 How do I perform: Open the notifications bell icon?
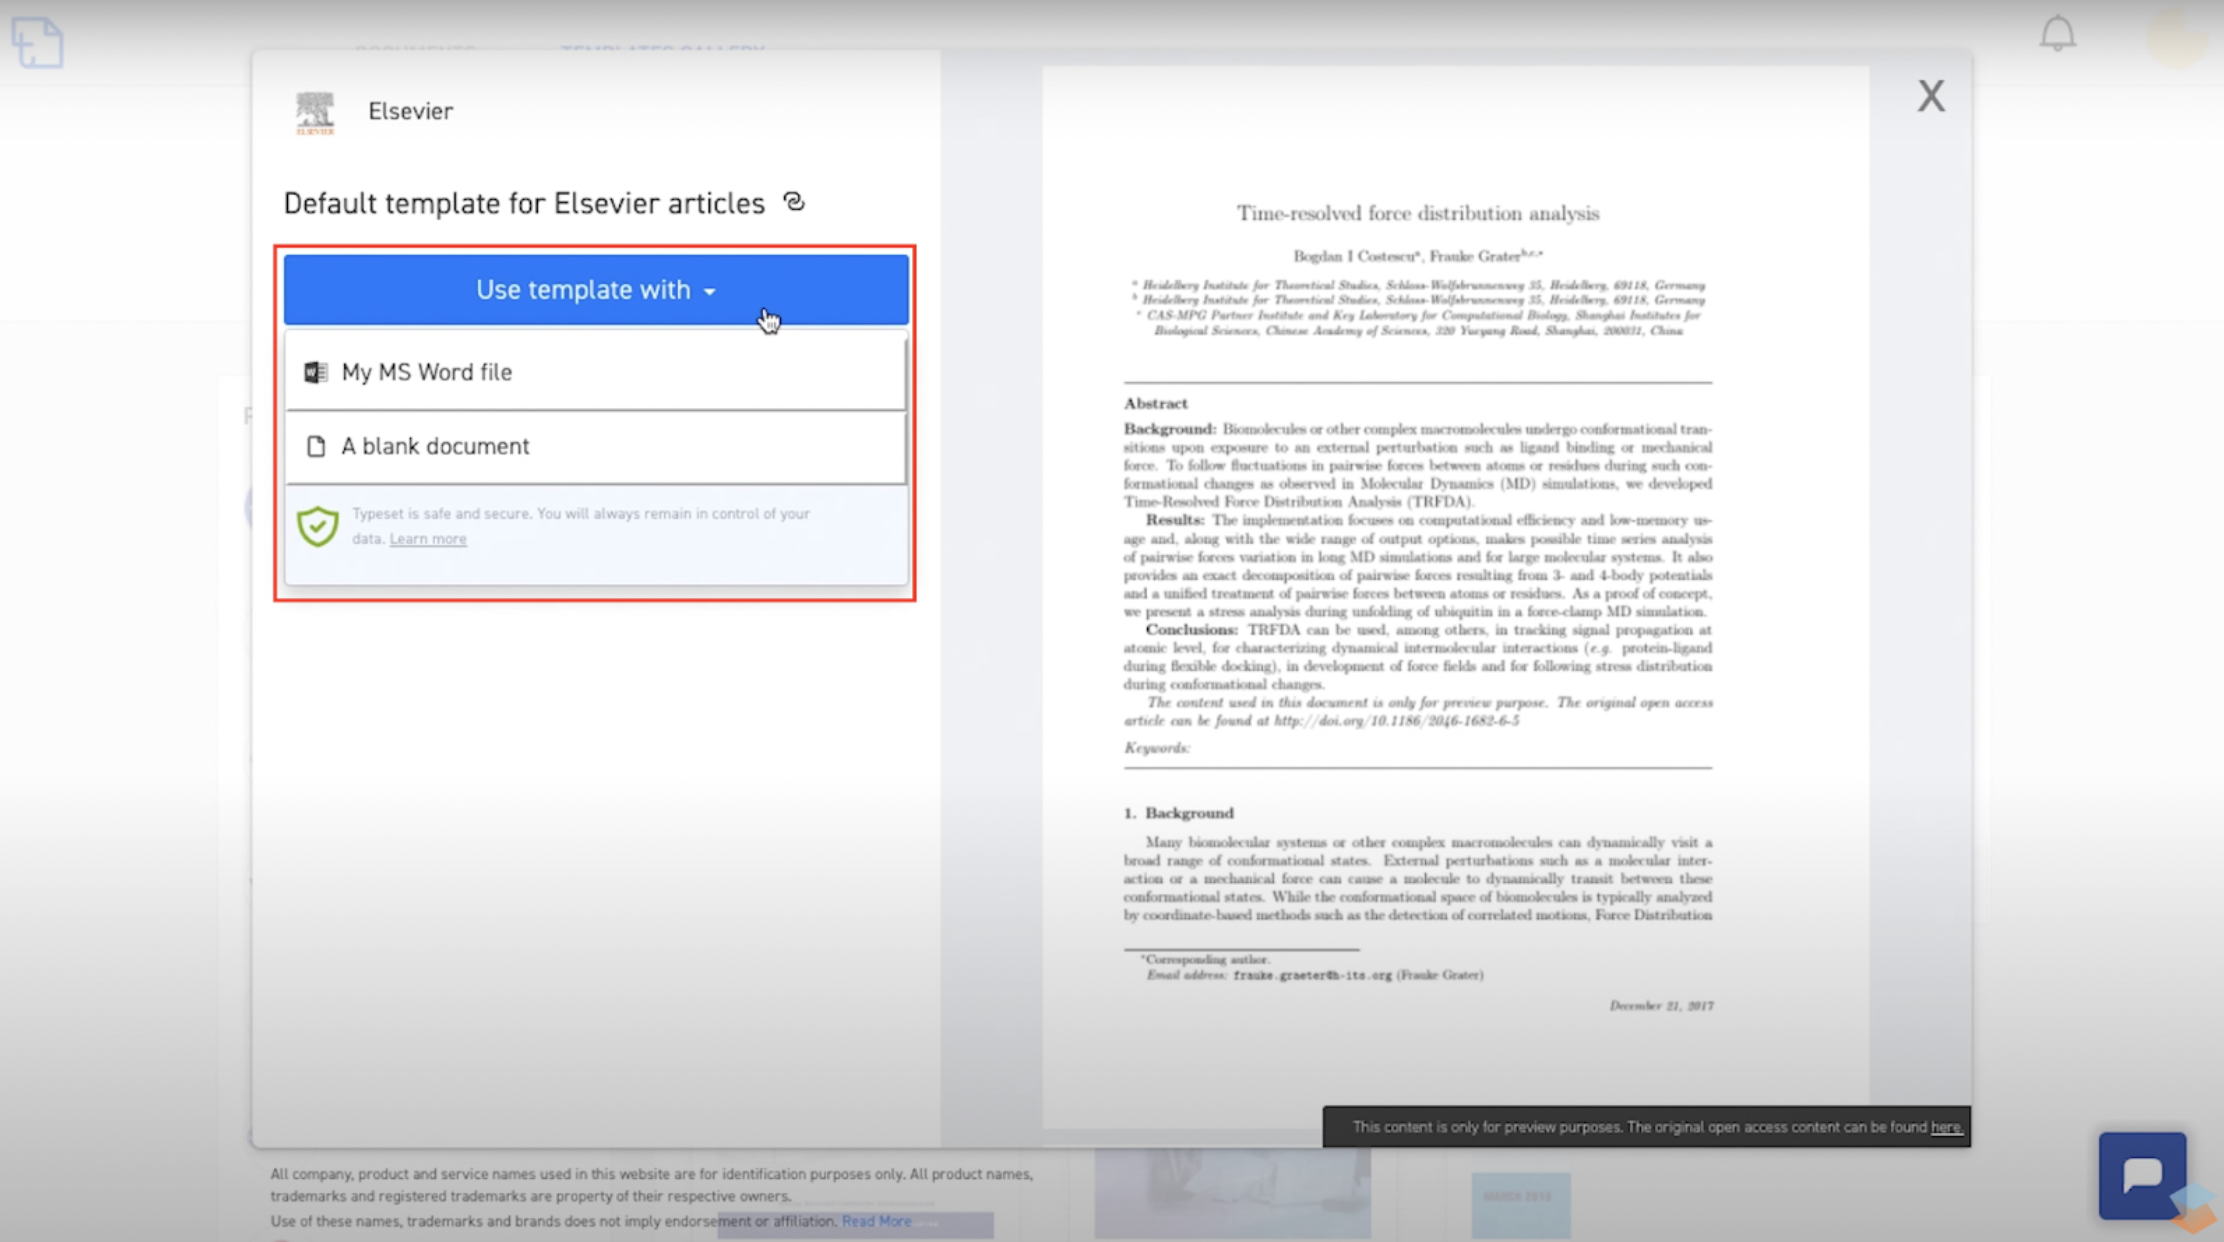coord(2057,33)
